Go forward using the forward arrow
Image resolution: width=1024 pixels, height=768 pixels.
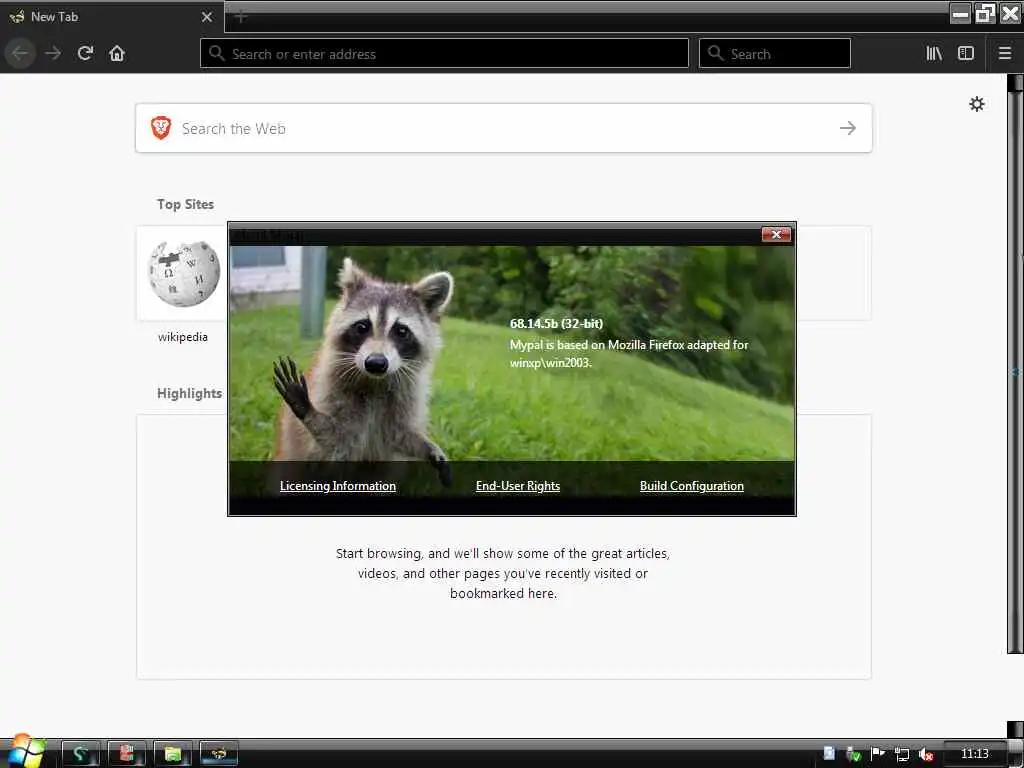54,53
